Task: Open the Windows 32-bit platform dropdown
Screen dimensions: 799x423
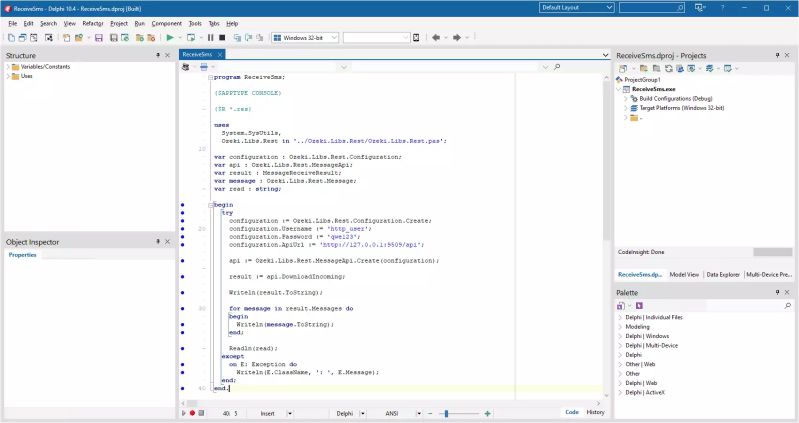Action: point(334,38)
